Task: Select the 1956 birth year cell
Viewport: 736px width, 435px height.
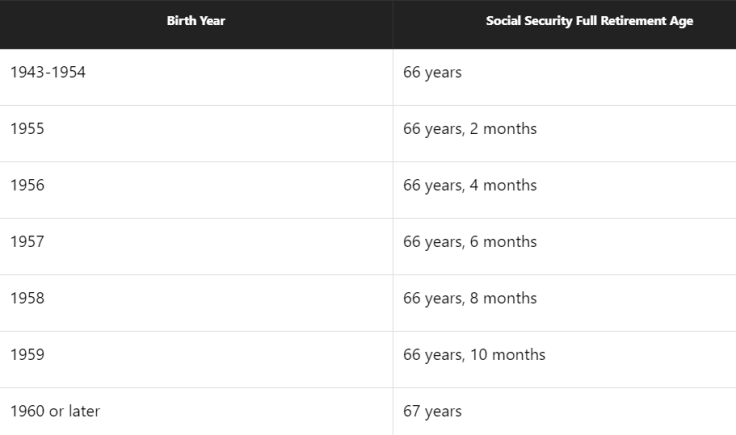Action: [196, 190]
